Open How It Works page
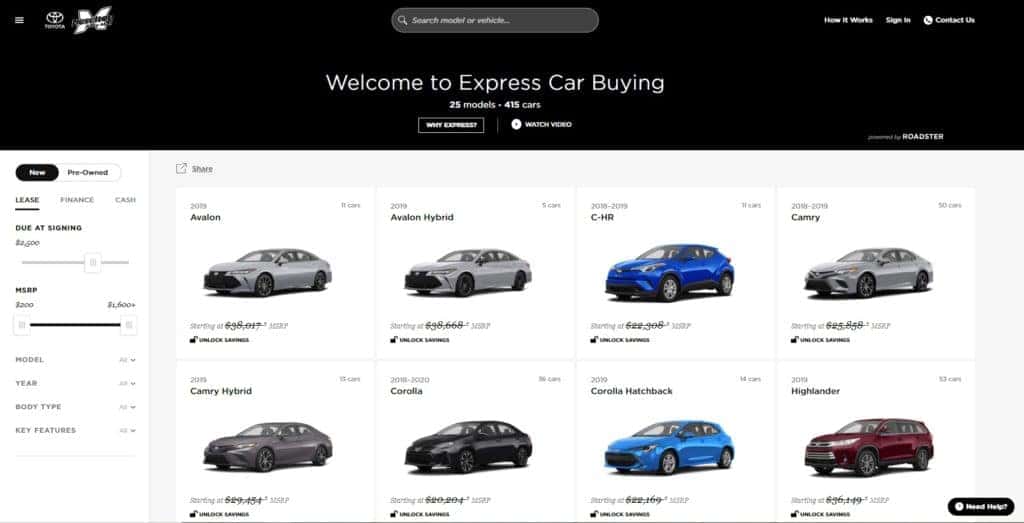 coord(848,20)
